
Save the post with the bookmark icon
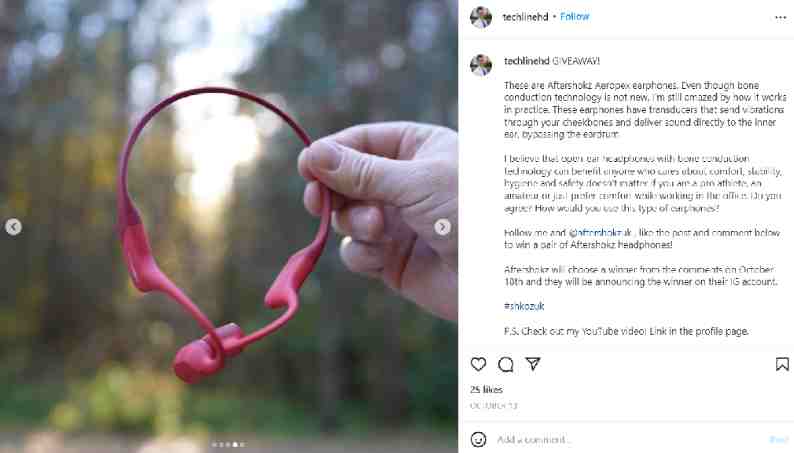pyautogui.click(x=782, y=364)
